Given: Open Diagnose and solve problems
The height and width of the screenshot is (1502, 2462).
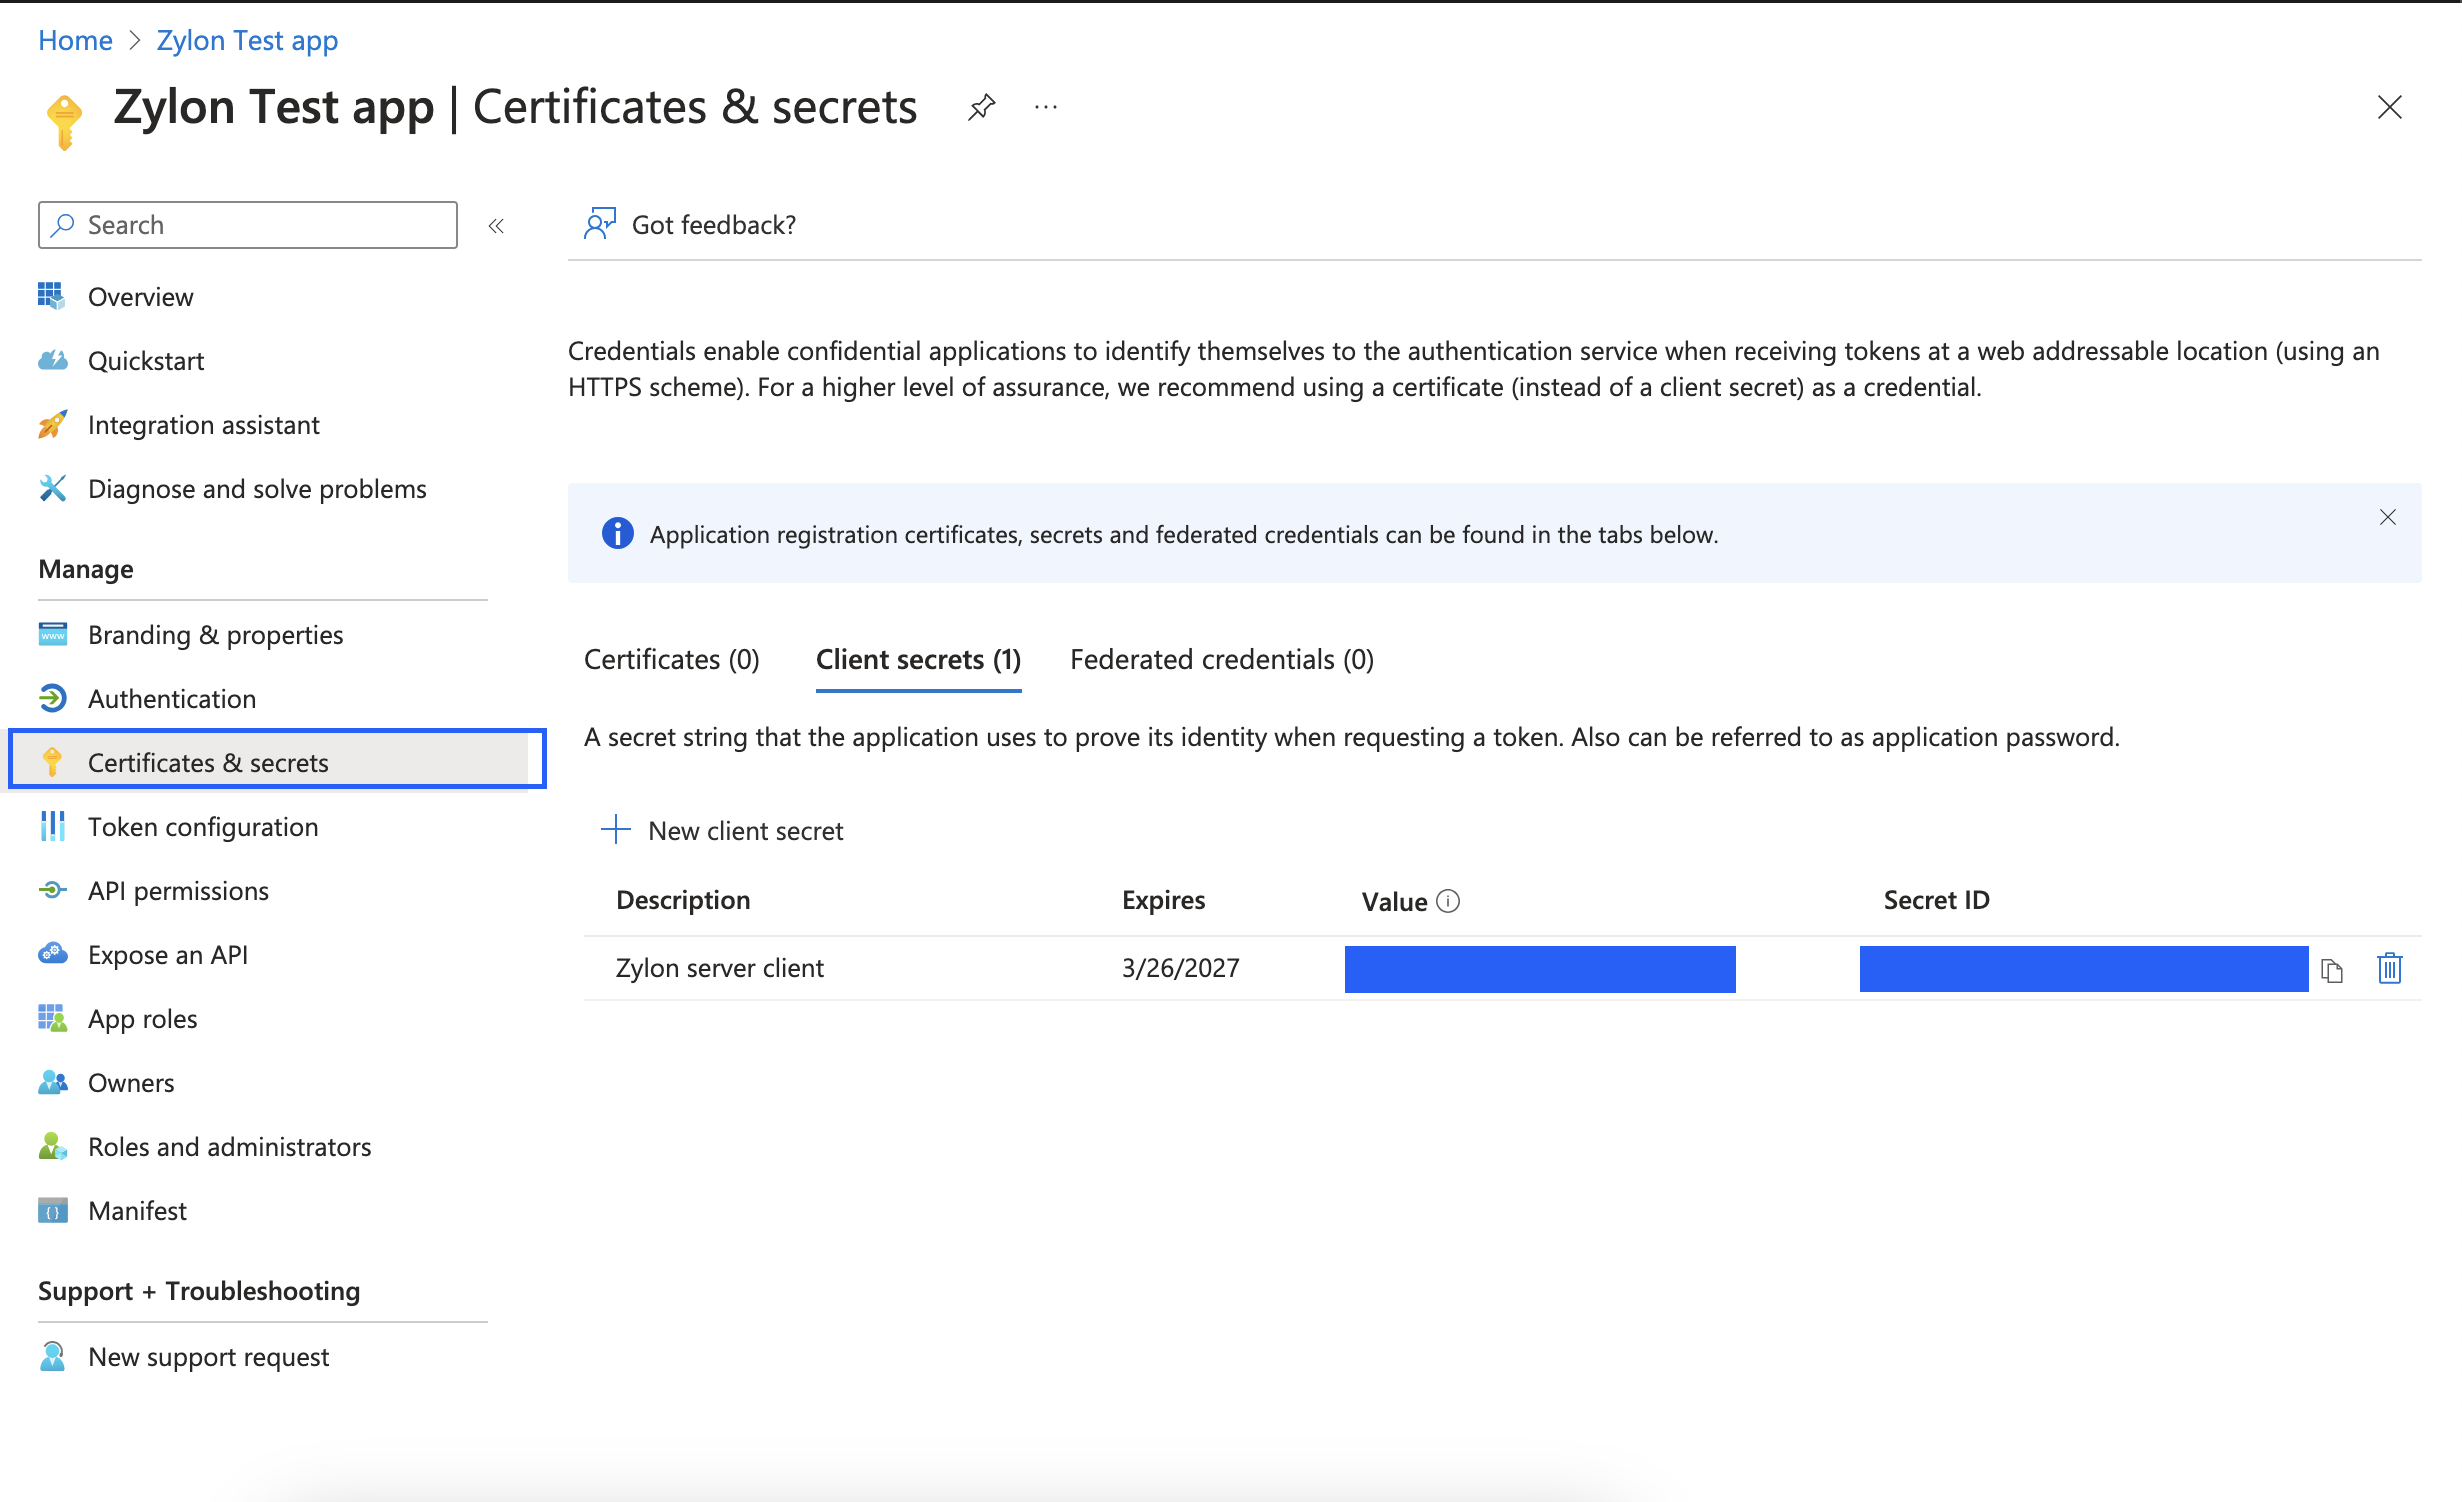Looking at the screenshot, I should 256,489.
